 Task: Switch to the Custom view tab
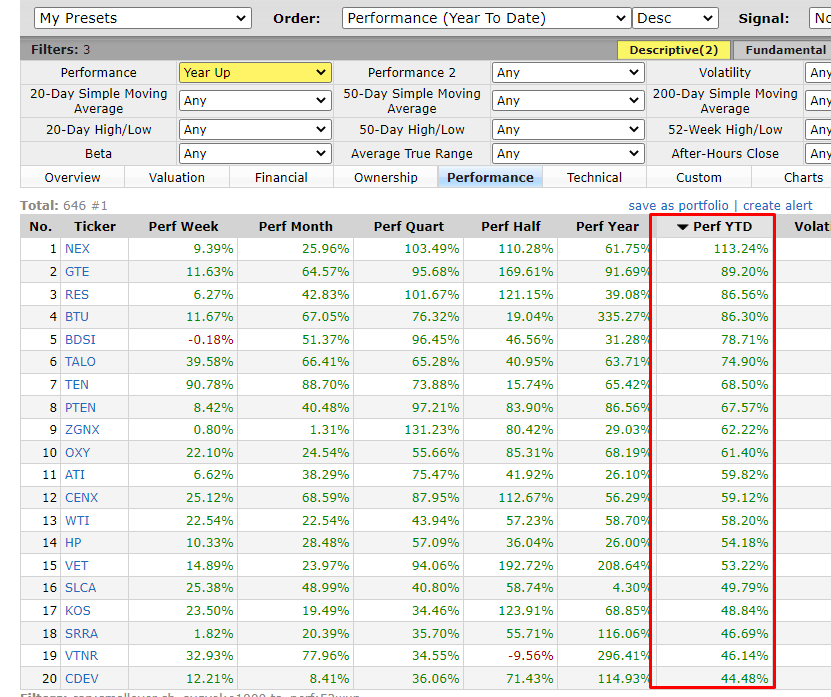pos(699,178)
